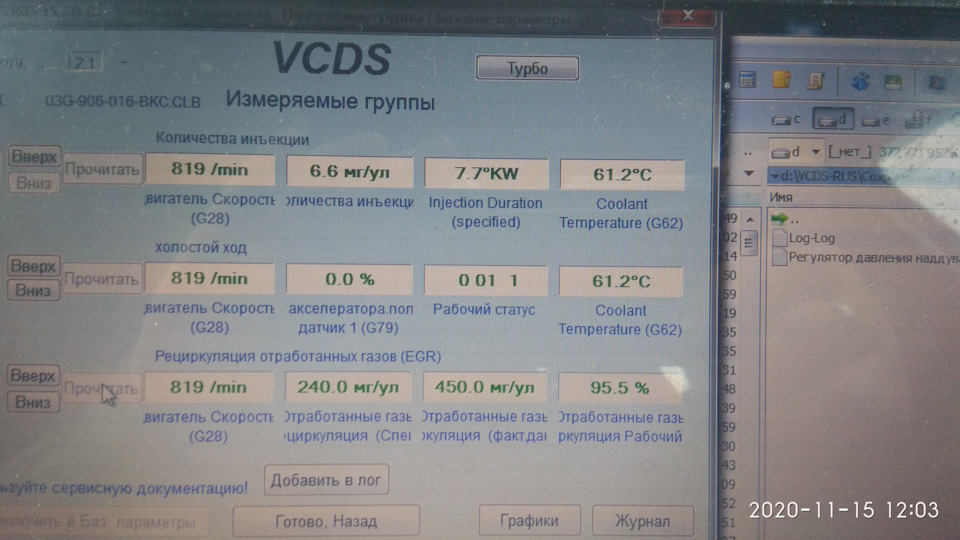Click the calculator icon in the file manager toolbar
The width and height of the screenshot is (960, 540).
pos(748,80)
